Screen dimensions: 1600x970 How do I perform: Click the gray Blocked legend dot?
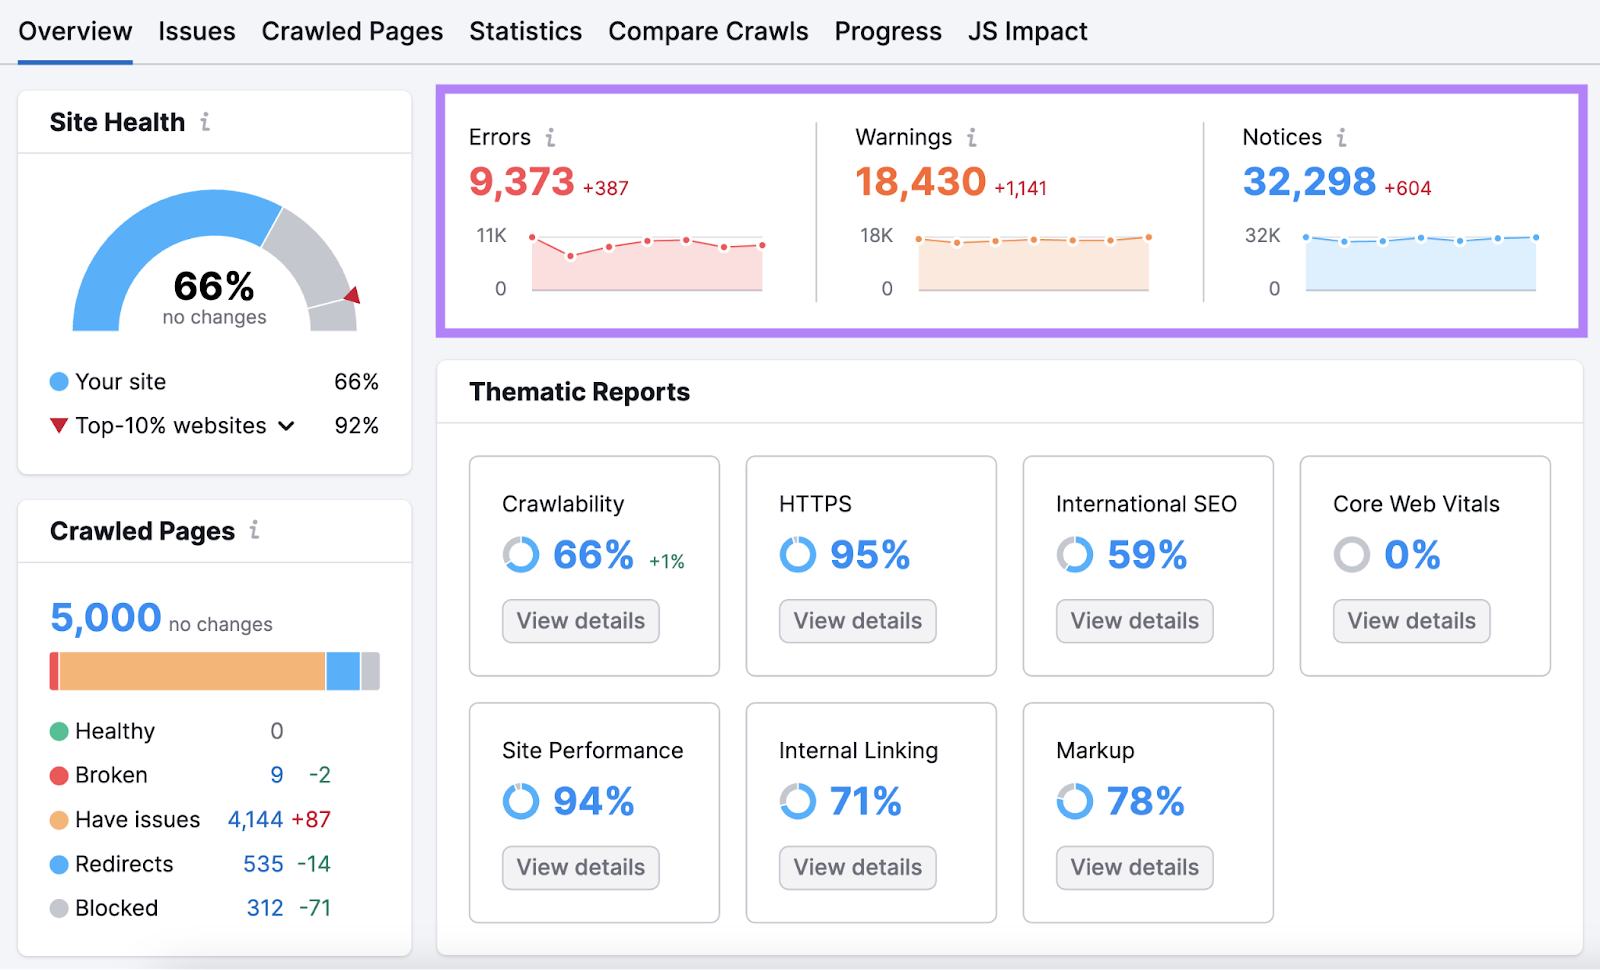click(59, 908)
